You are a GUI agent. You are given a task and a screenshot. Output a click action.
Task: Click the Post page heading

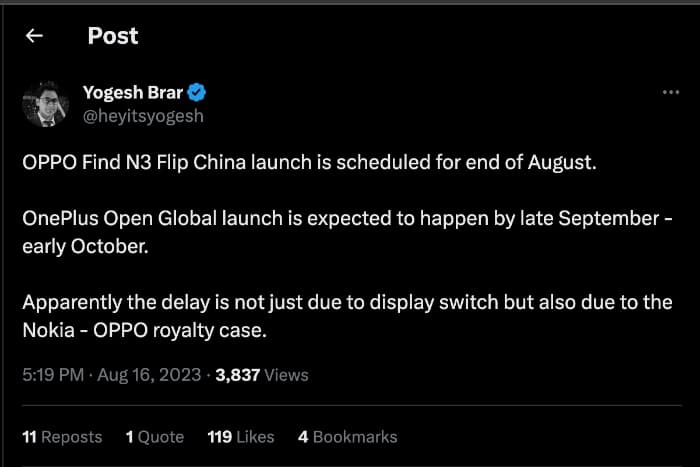[x=113, y=36]
